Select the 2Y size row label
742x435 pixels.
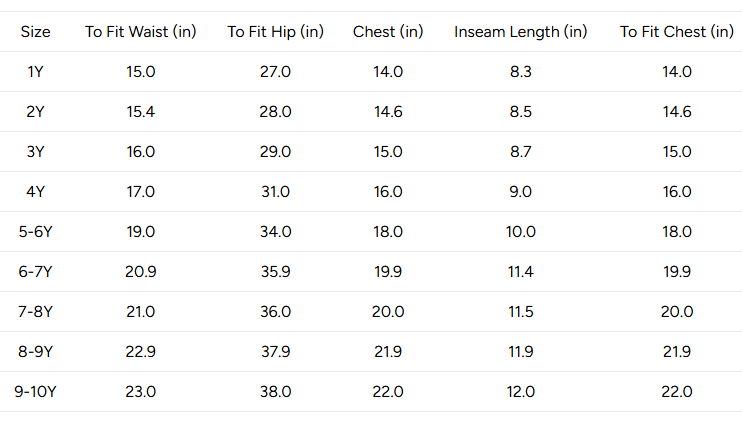(35, 112)
